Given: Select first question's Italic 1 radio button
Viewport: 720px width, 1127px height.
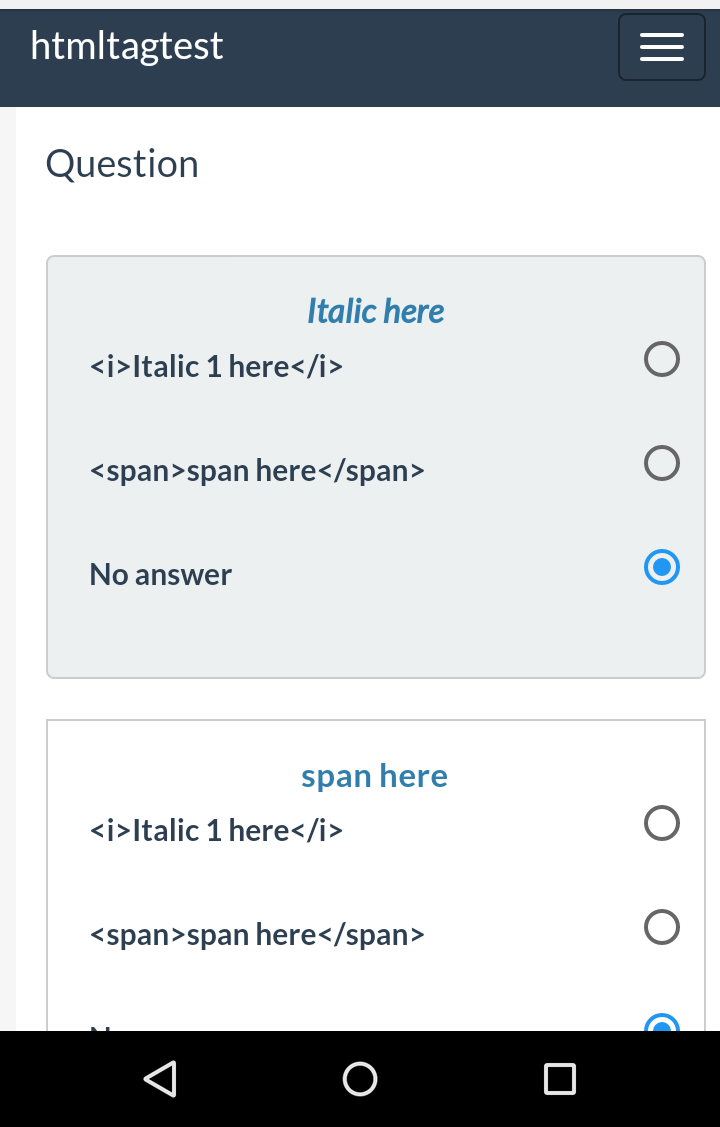Looking at the screenshot, I should click(662, 358).
